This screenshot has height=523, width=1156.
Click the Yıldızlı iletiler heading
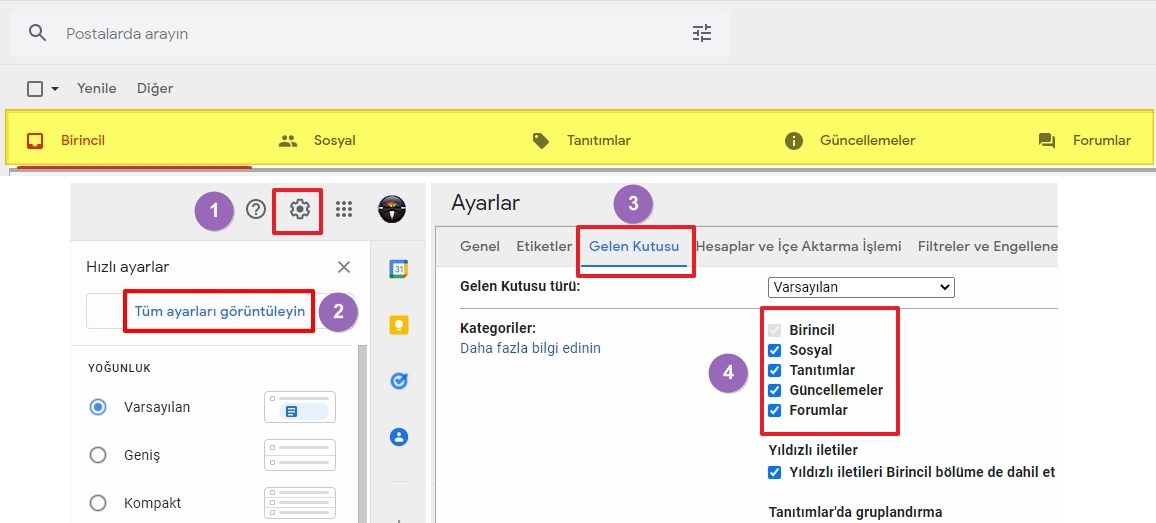point(813,449)
